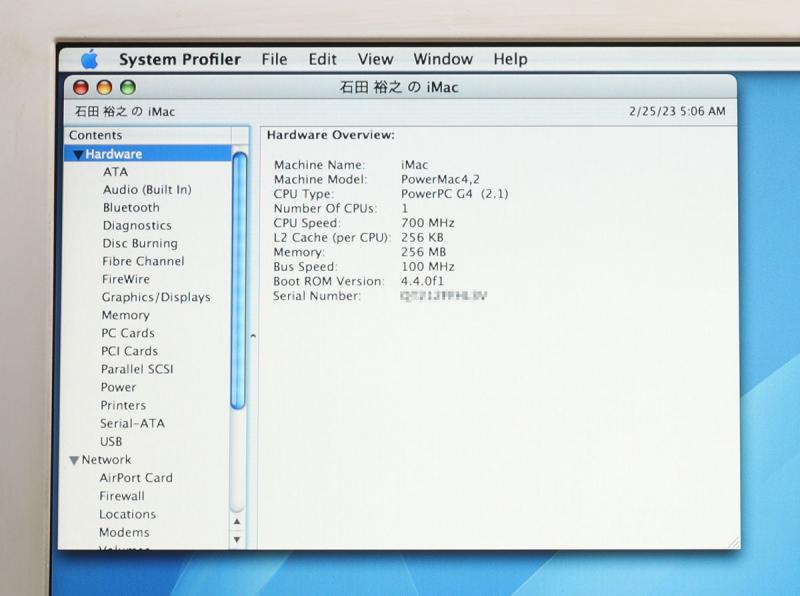
Task: Select Graphics/Displays in the Contents list
Action: [x=156, y=297]
